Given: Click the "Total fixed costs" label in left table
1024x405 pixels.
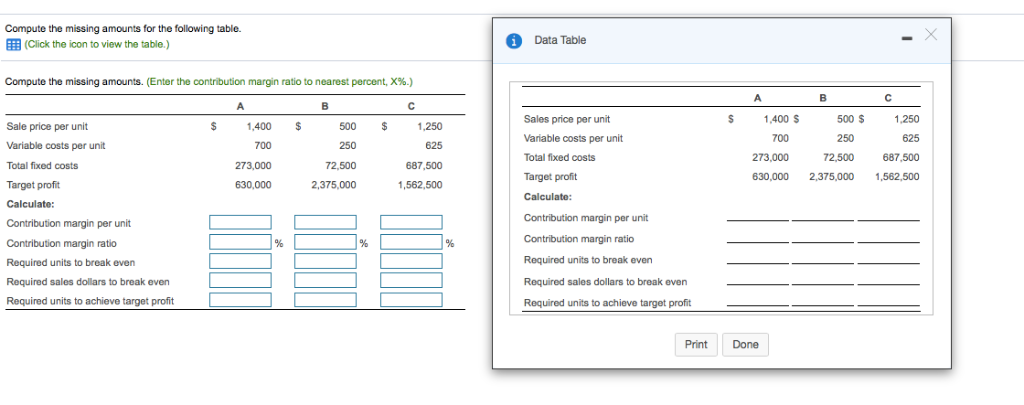Looking at the screenshot, I should (42, 165).
